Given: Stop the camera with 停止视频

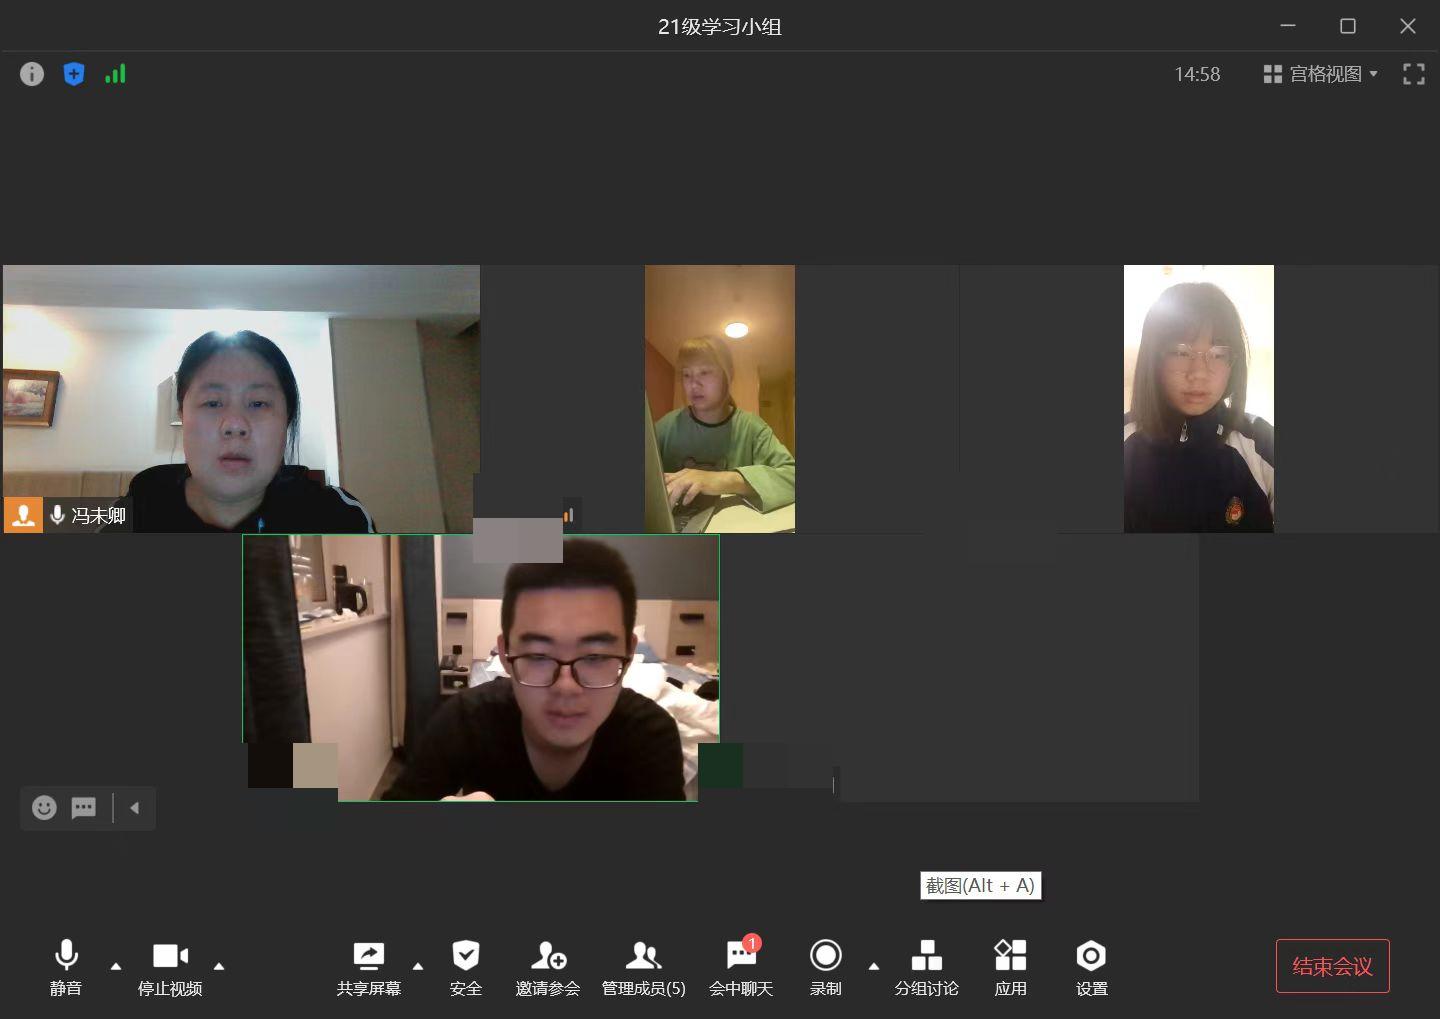Looking at the screenshot, I should [170, 967].
